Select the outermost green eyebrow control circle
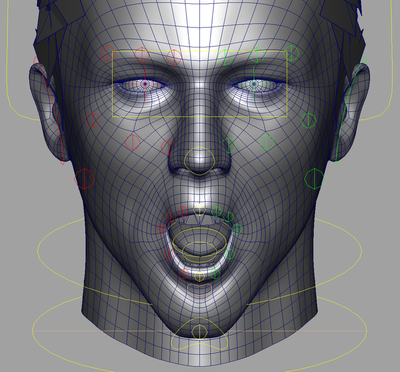The width and height of the screenshot is (400, 372). pos(291,53)
